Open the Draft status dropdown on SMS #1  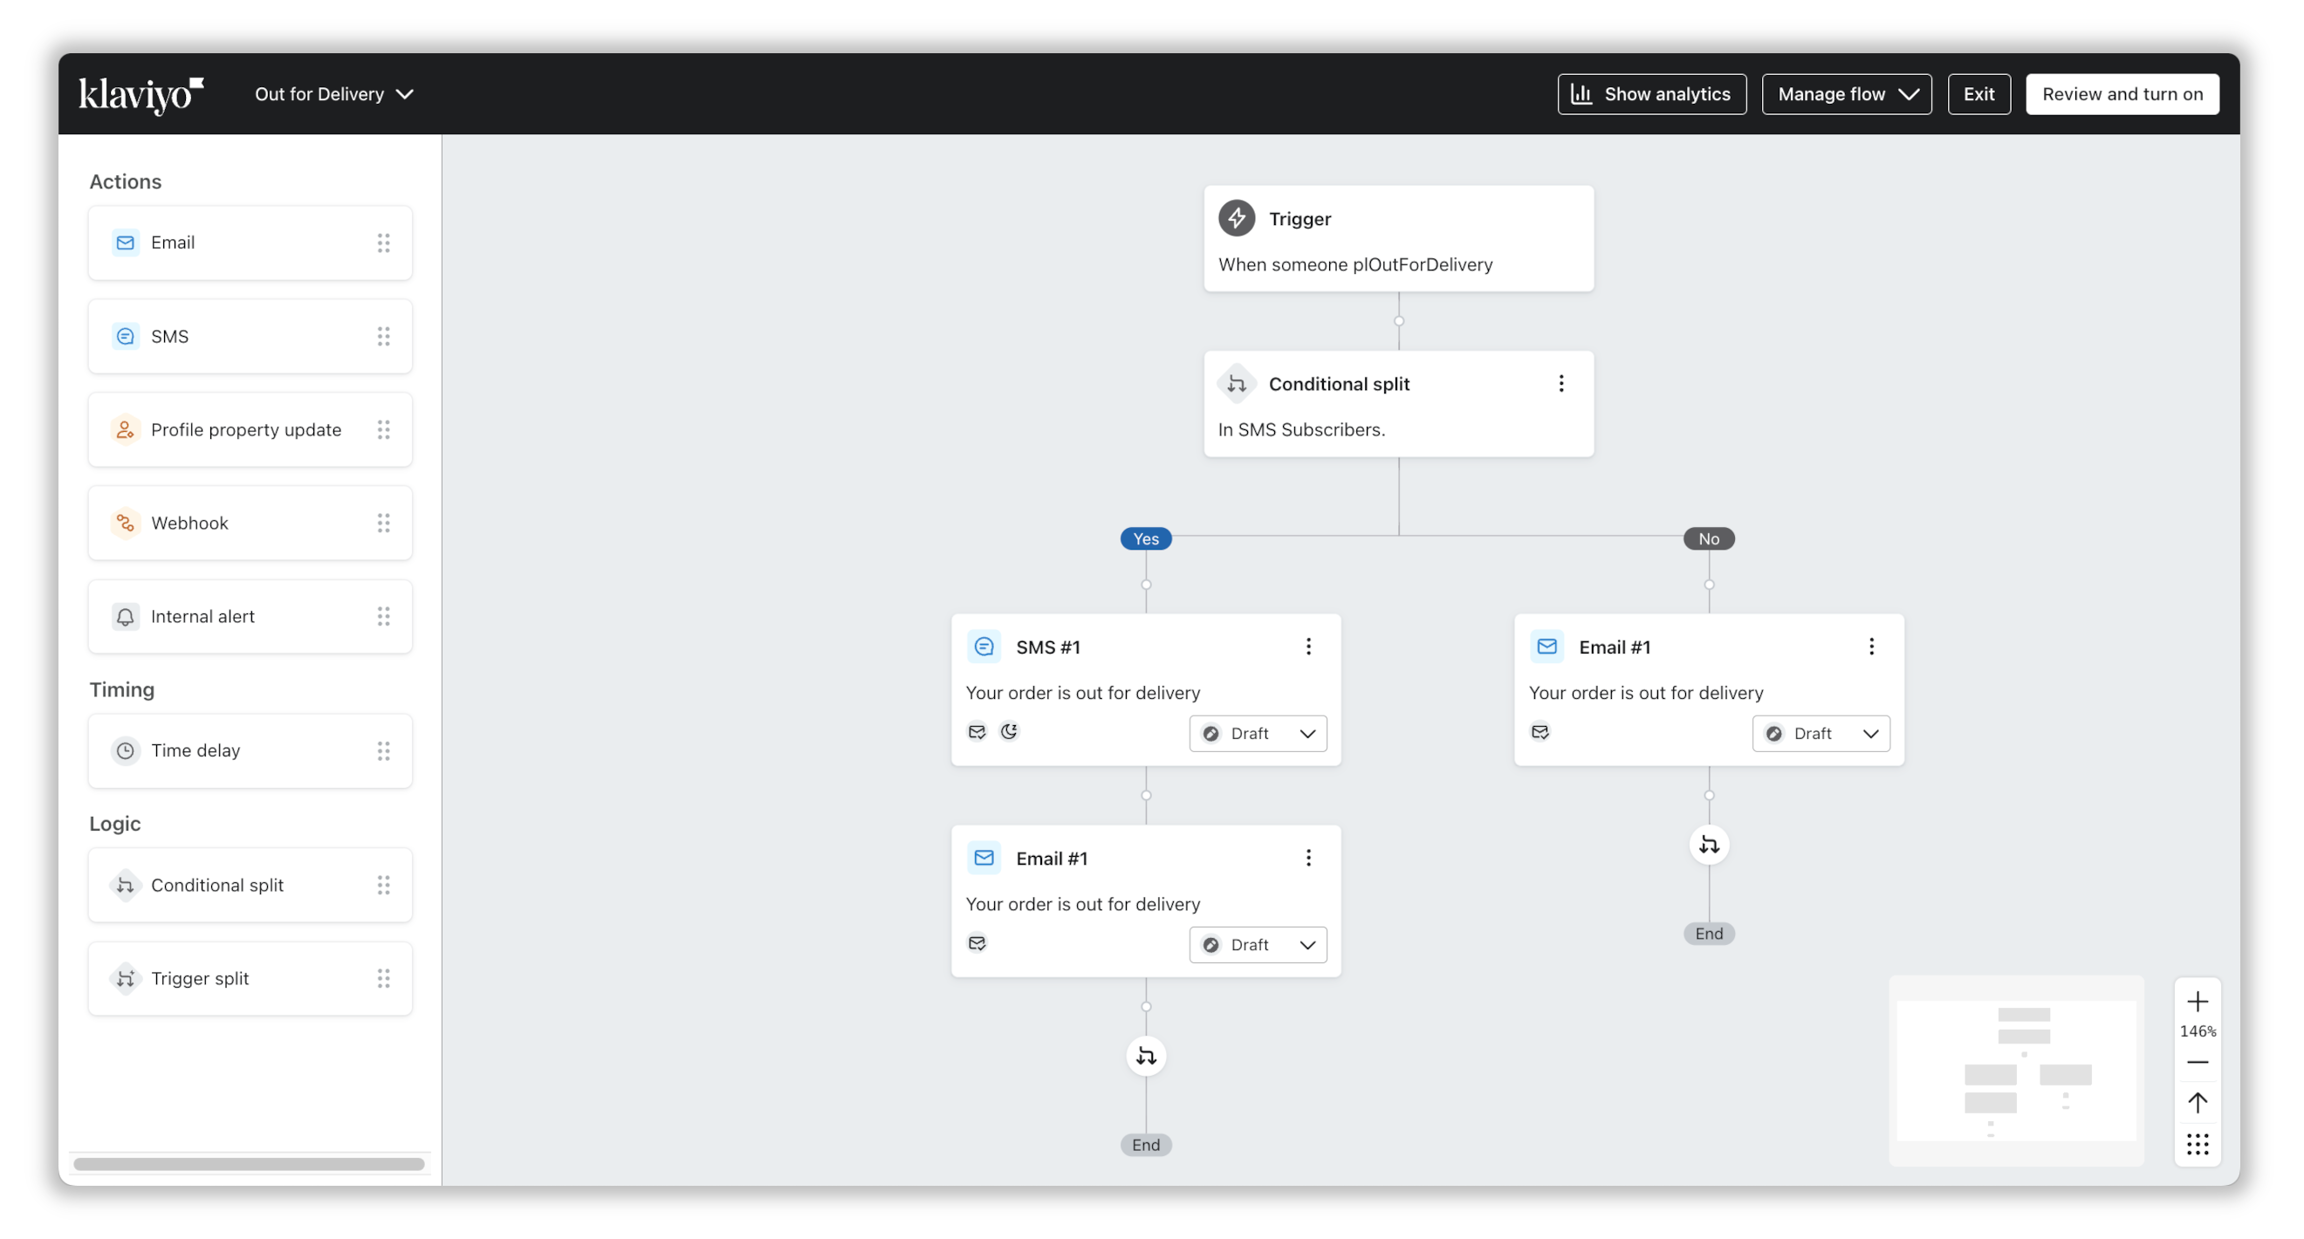pos(1257,733)
